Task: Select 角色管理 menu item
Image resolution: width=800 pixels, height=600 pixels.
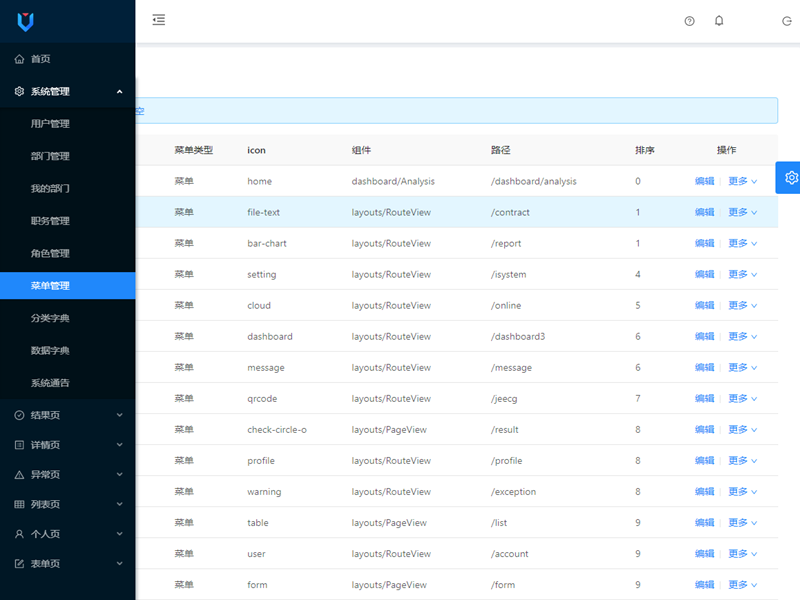Action: (x=50, y=253)
